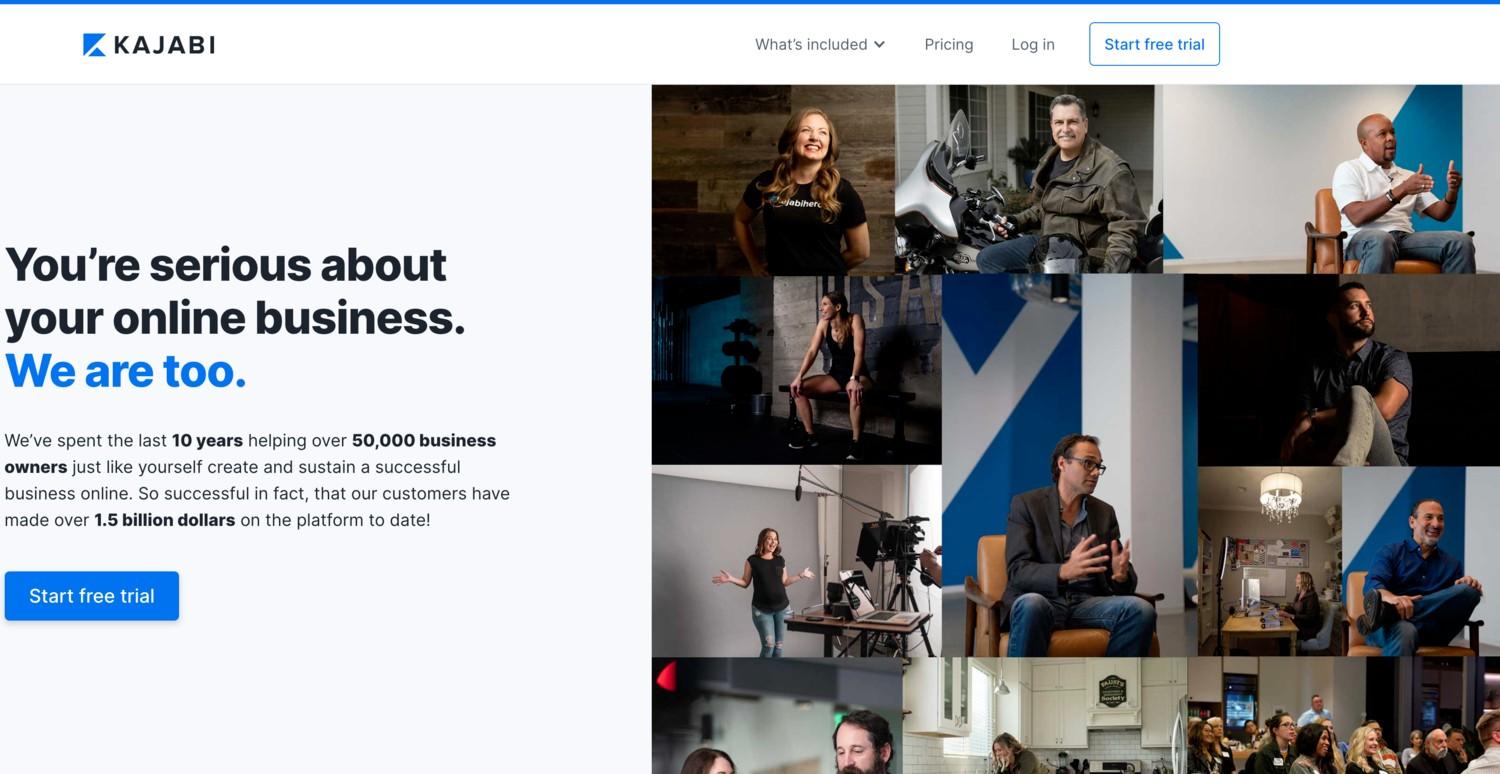Open the Log in link

(1033, 44)
